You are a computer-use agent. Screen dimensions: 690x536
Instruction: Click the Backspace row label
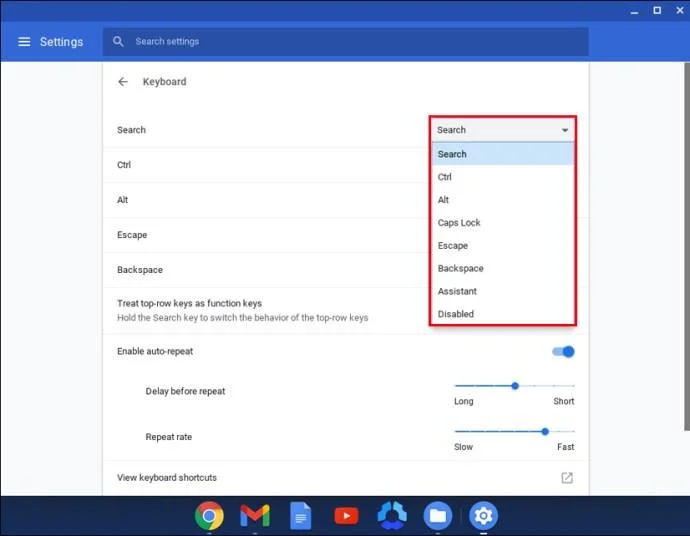140,270
